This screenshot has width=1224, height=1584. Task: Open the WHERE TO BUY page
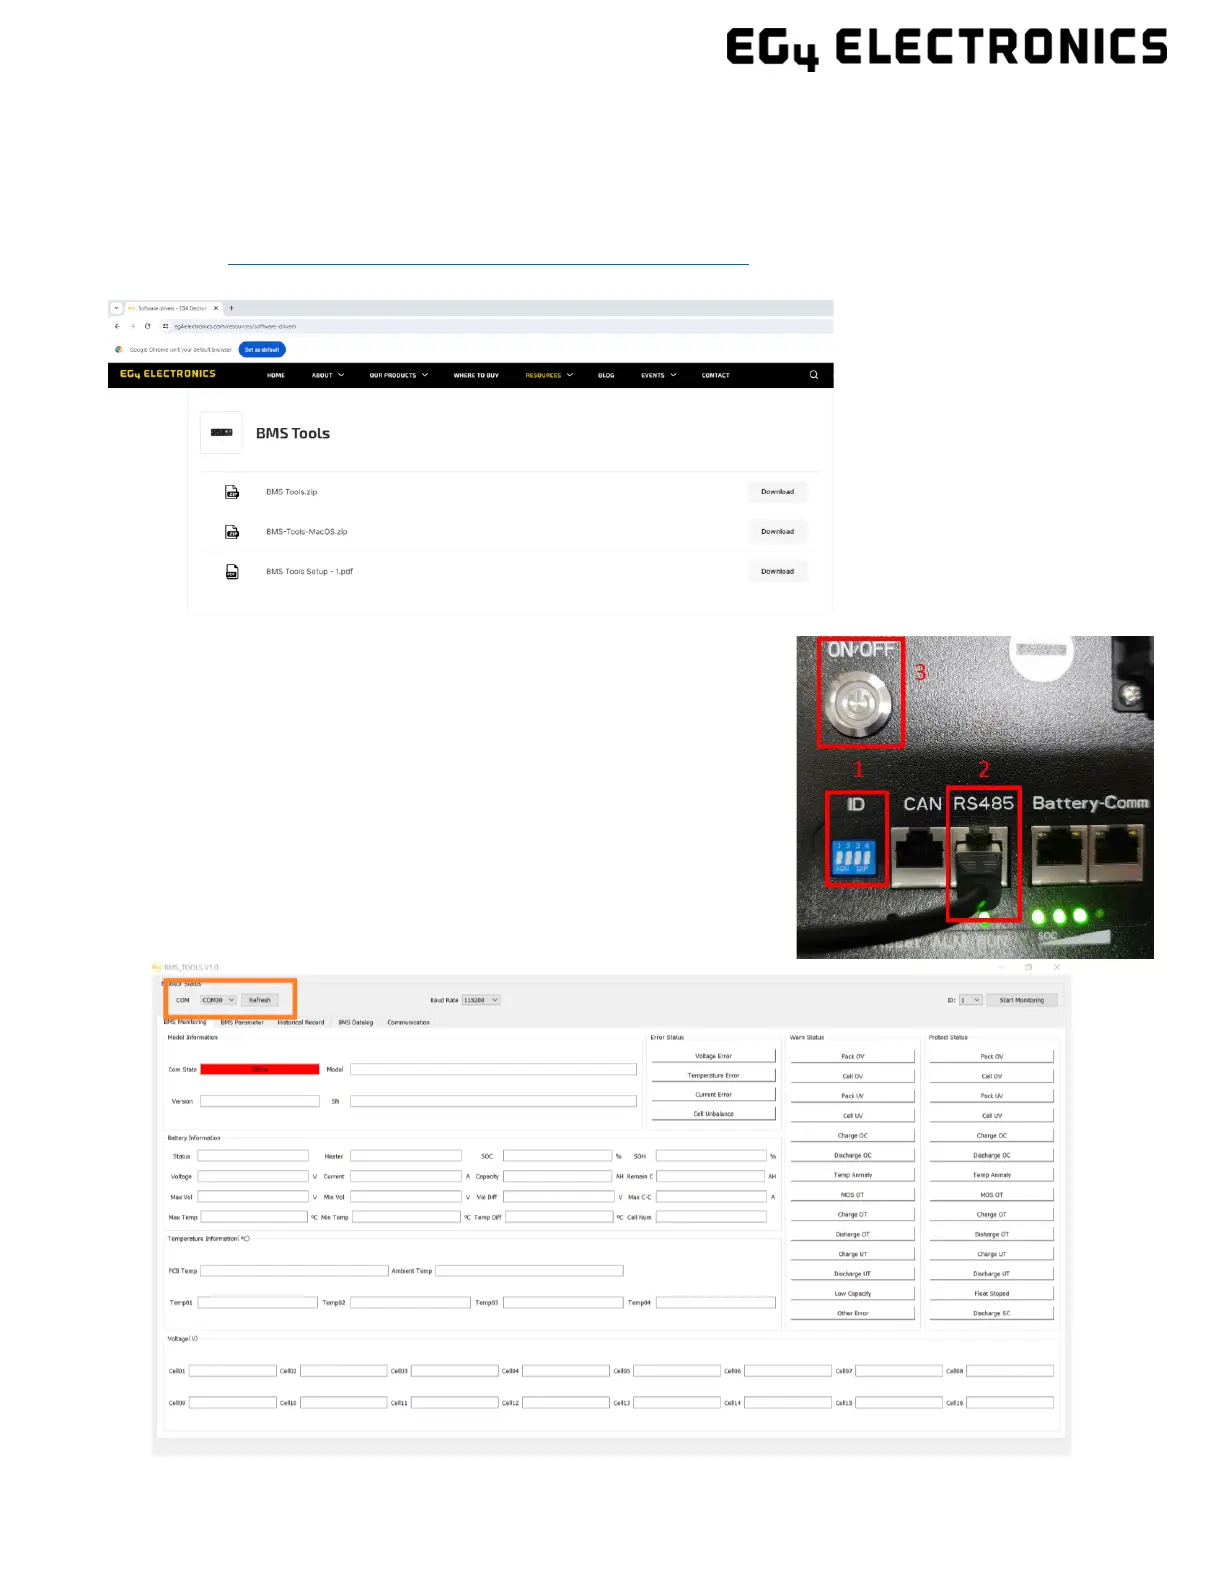[476, 376]
